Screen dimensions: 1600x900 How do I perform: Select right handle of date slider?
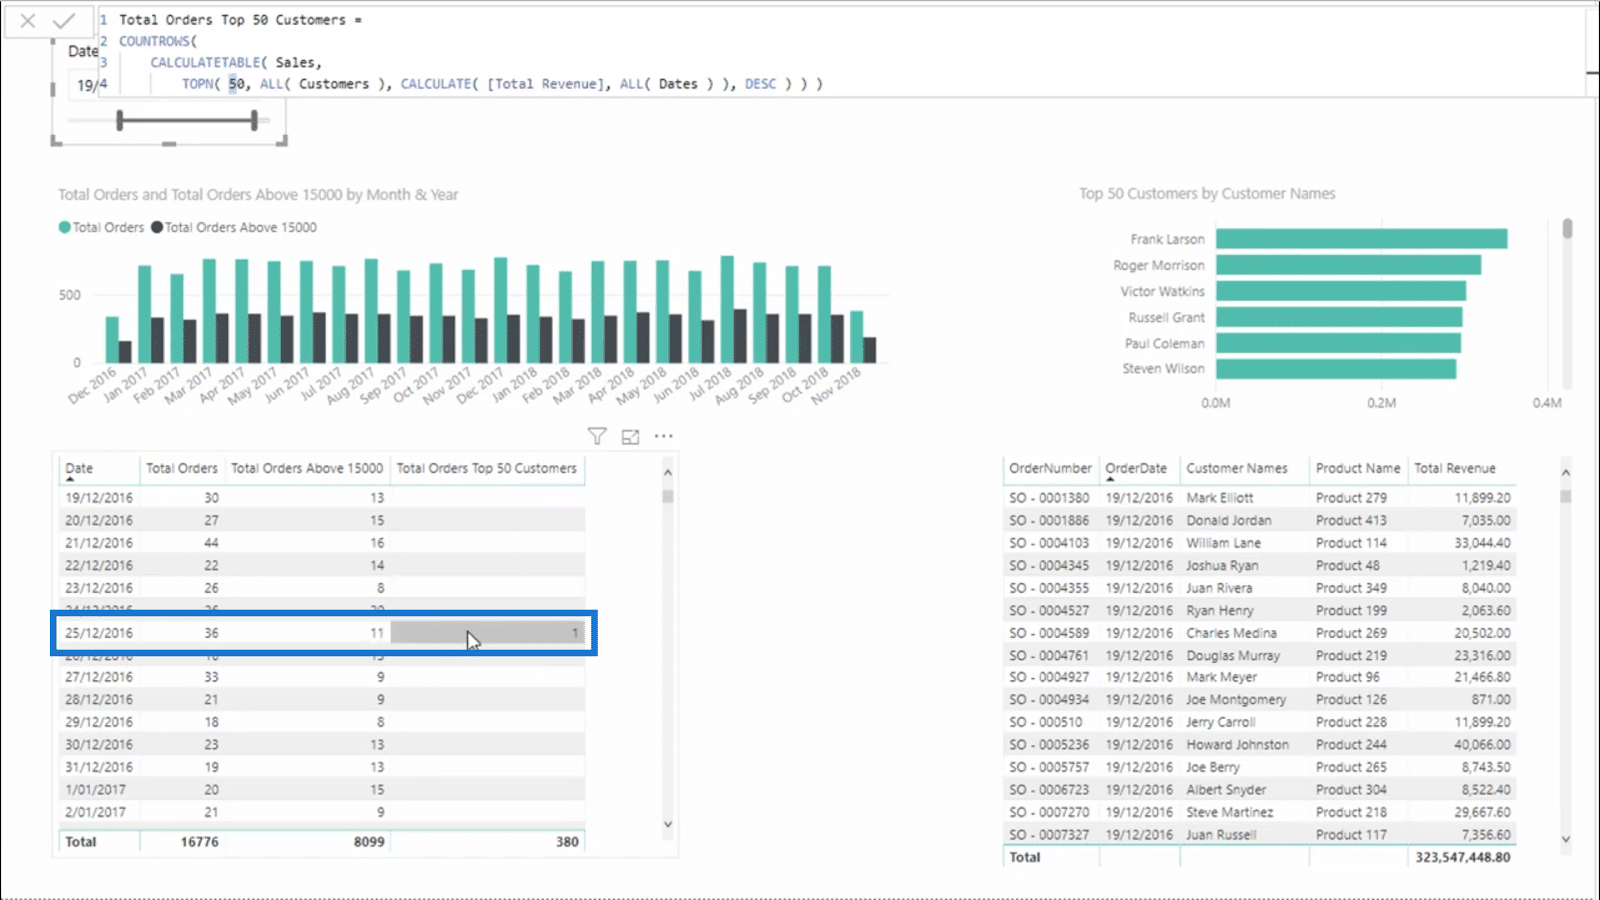pyautogui.click(x=254, y=121)
